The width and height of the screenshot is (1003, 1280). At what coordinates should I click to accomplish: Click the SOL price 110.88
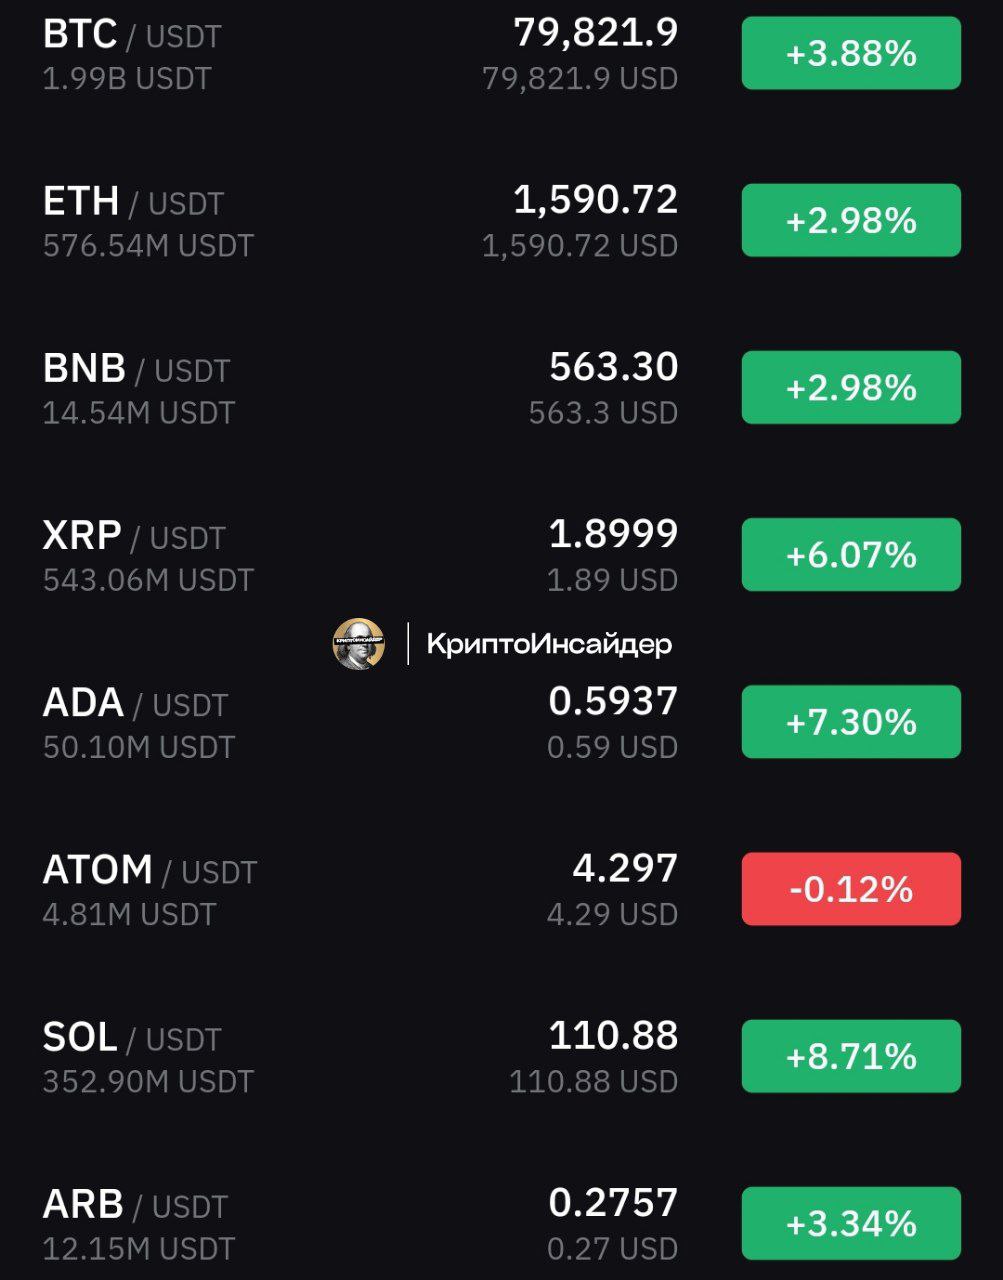point(614,1035)
